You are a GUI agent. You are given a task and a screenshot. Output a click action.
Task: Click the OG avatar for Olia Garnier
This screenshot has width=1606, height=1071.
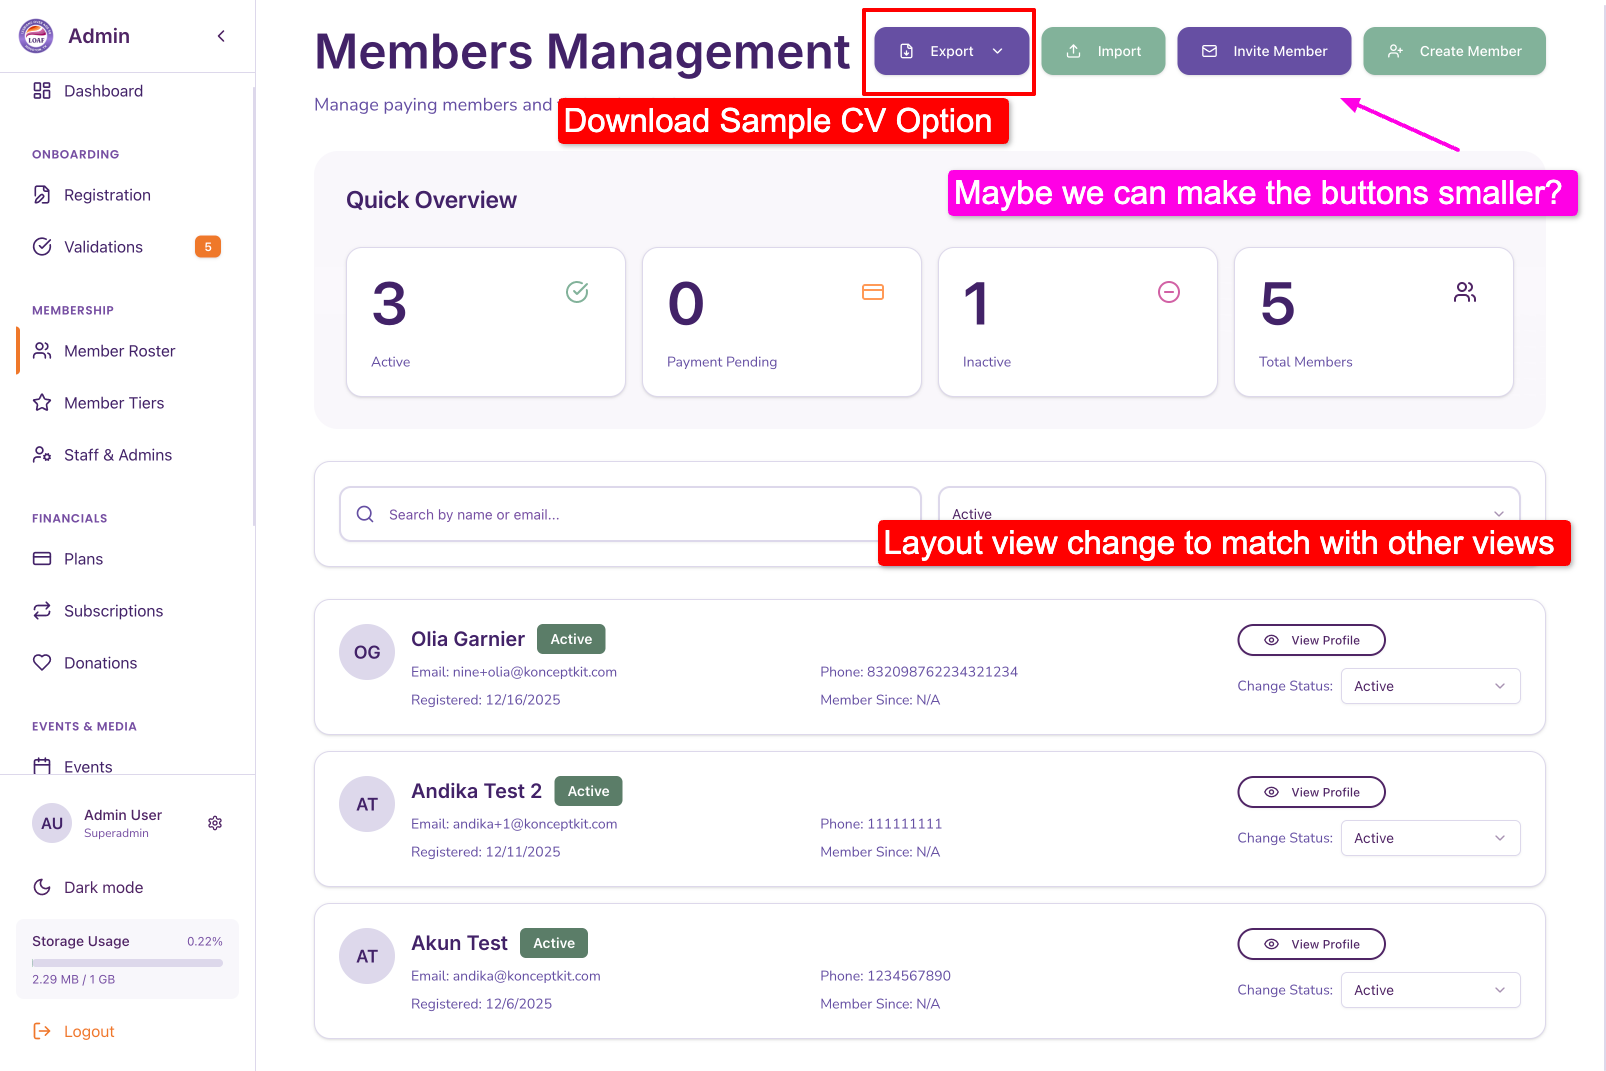click(367, 652)
